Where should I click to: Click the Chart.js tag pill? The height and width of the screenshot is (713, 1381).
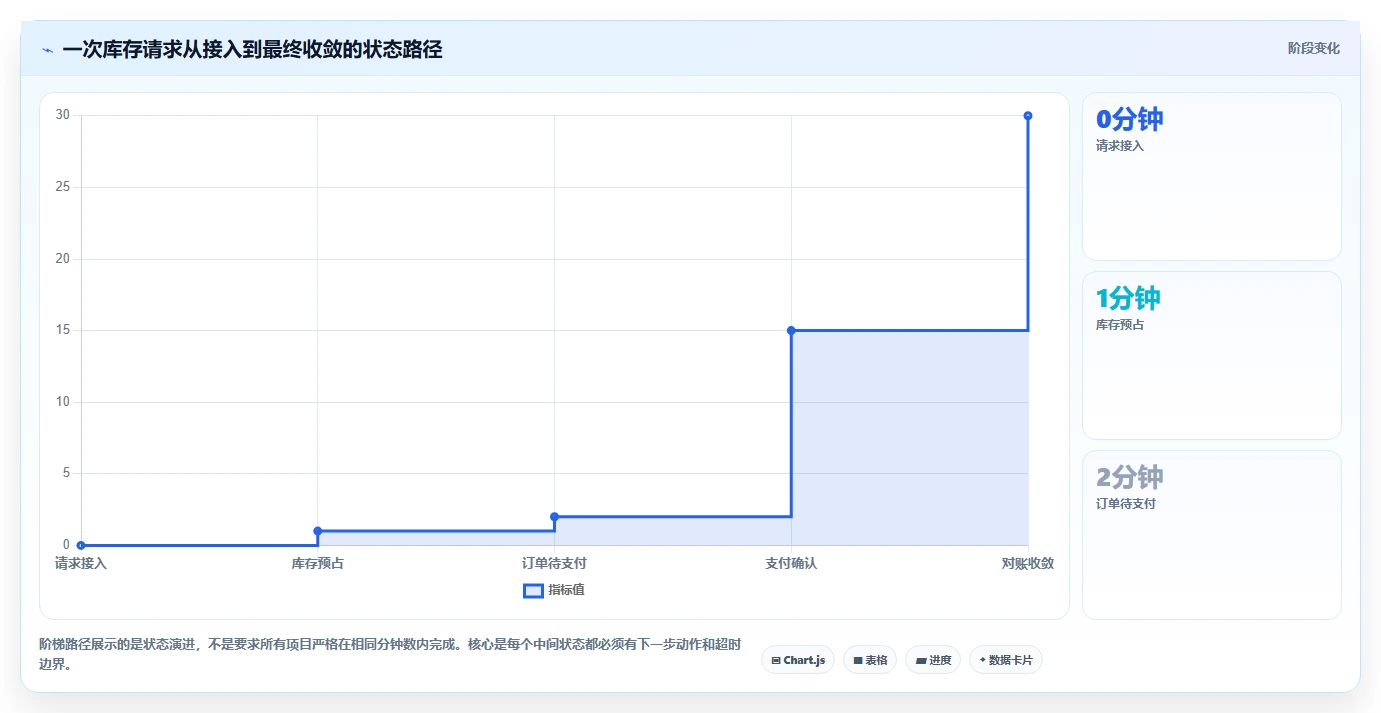point(798,660)
